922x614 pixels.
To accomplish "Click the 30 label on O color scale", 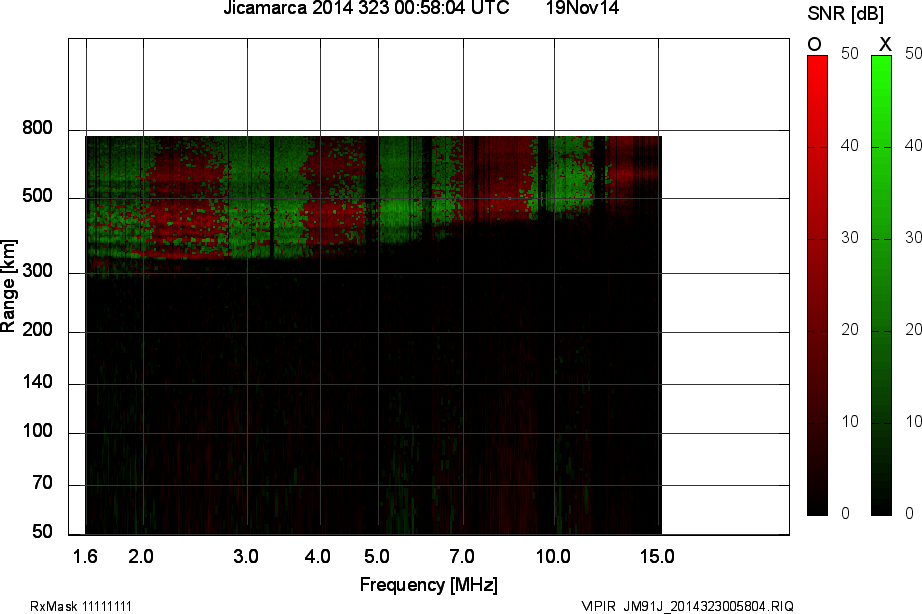I will pos(850,238).
